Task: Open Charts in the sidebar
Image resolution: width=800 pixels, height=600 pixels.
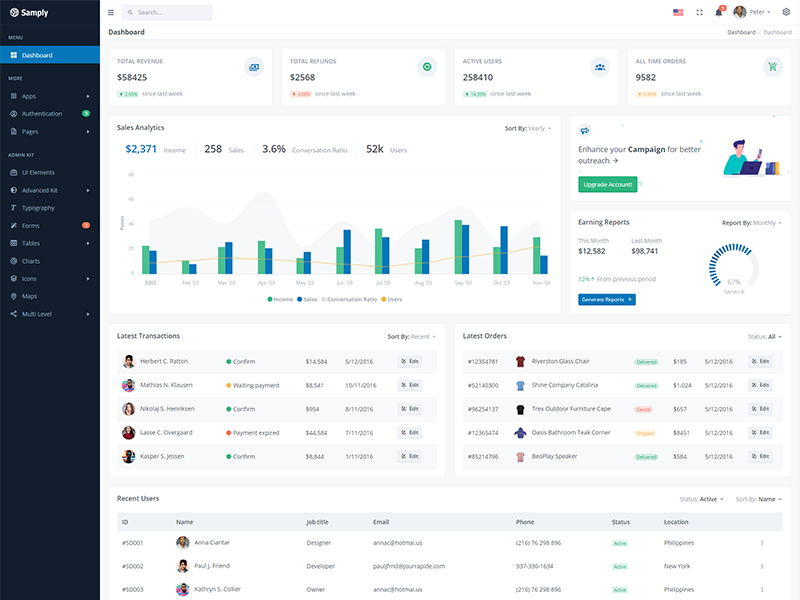Action: point(50,261)
